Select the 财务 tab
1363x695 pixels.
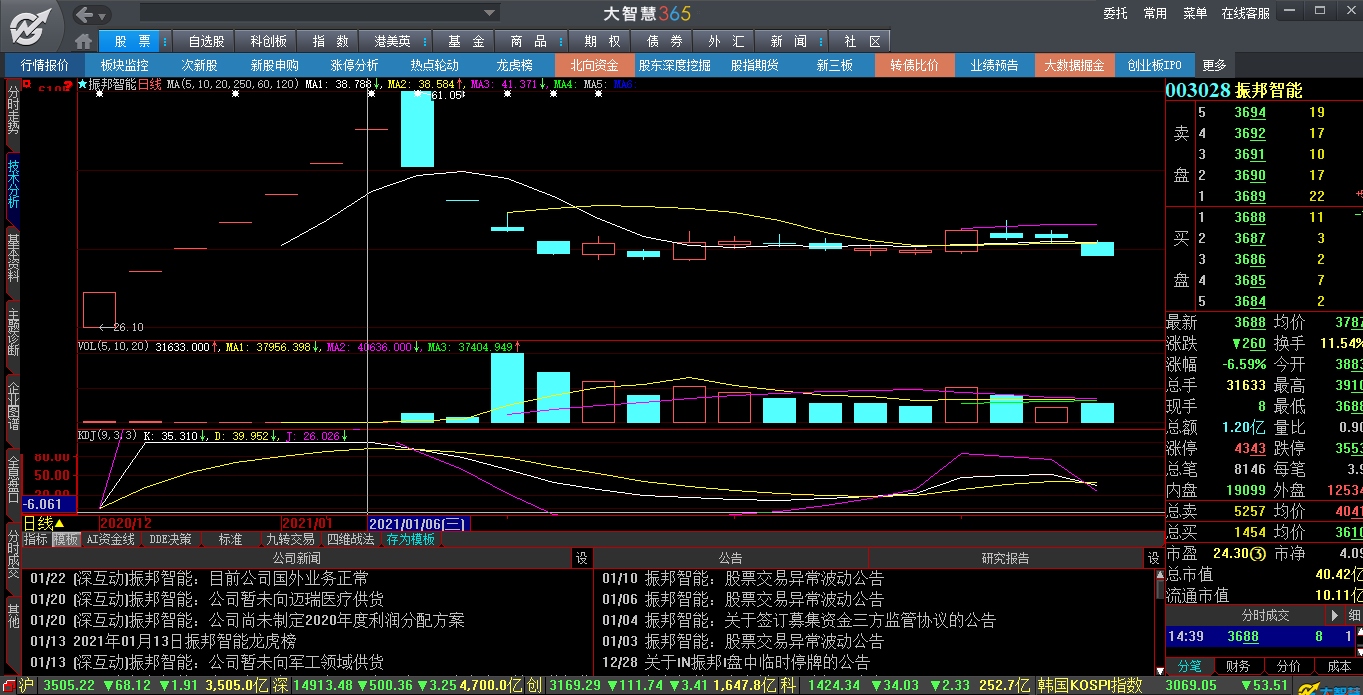point(1238,666)
